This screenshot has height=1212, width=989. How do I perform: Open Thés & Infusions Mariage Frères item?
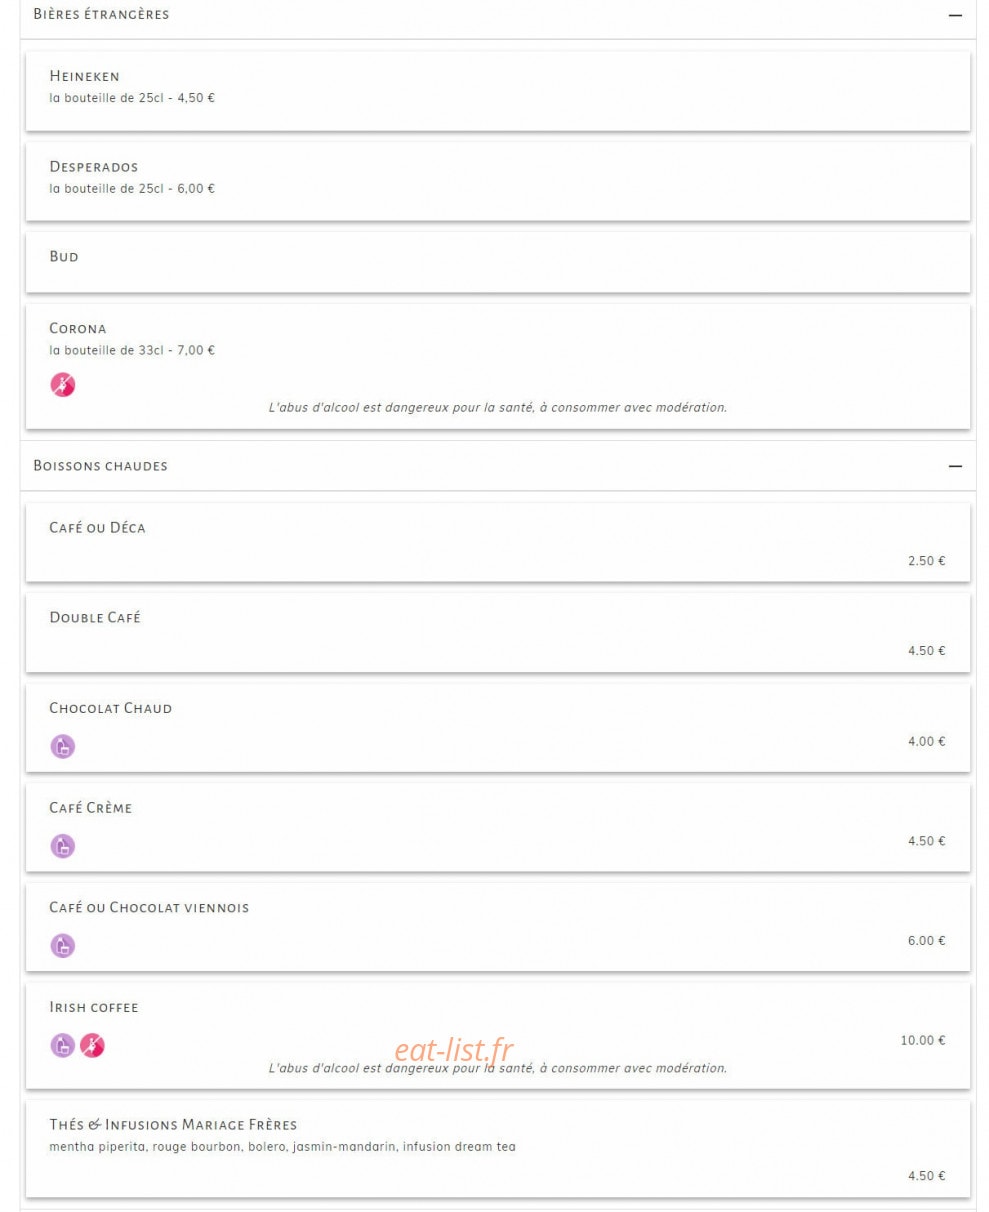point(497,1149)
